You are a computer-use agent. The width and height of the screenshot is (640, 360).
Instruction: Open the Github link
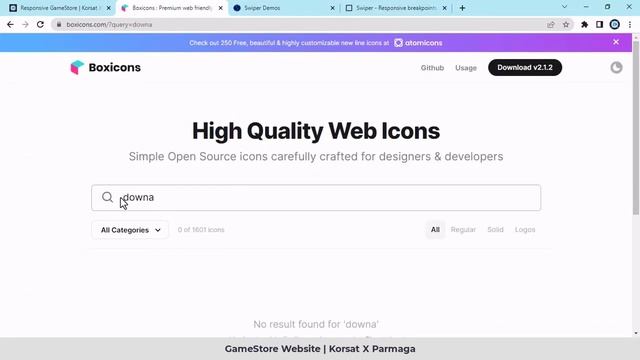click(x=432, y=68)
